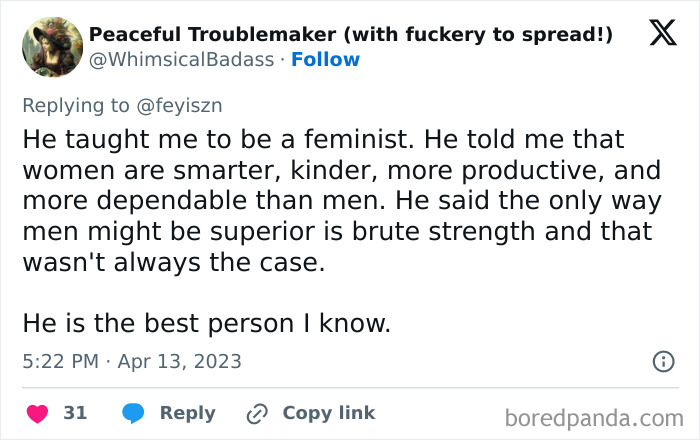Click the 'He is the best person' line
Image resolution: width=700 pixels, height=440 pixels.
[x=205, y=324]
